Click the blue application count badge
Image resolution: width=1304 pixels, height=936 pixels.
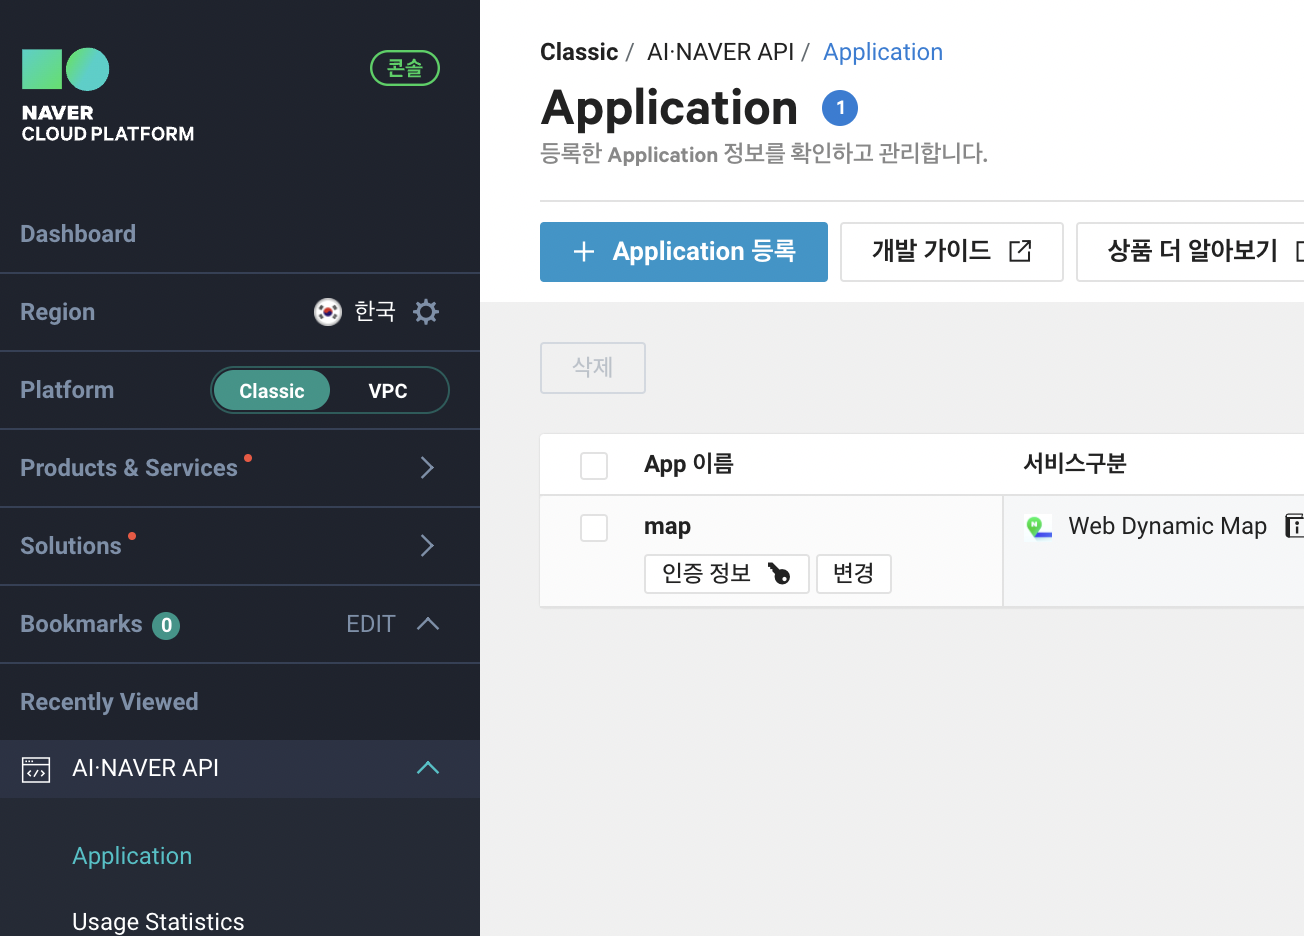point(840,108)
